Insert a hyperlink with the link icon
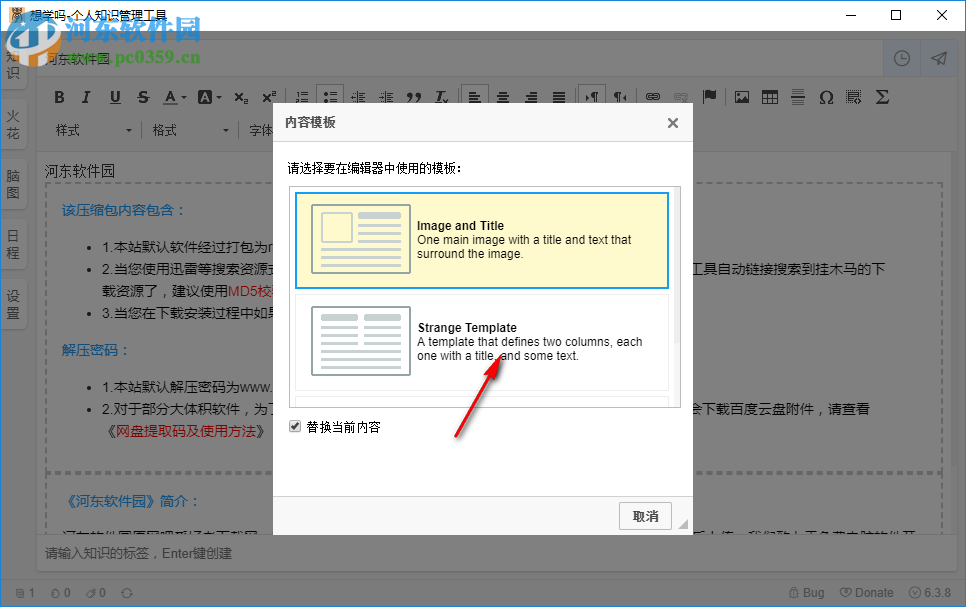This screenshot has width=966, height=607. point(652,97)
